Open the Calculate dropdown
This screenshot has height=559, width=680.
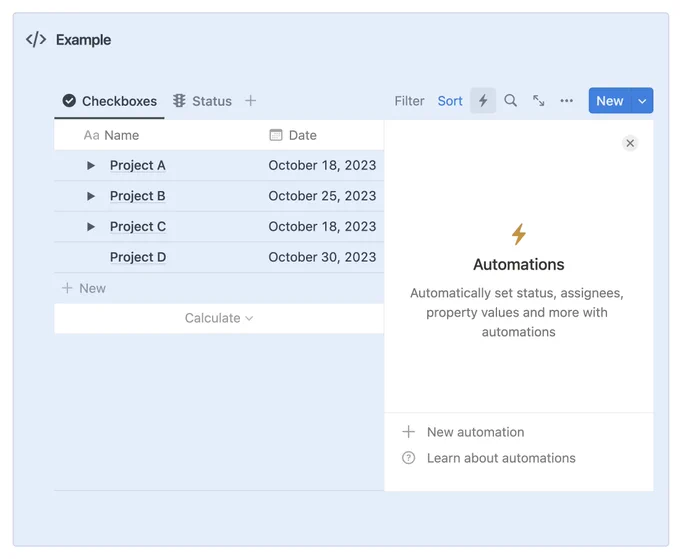(x=219, y=318)
